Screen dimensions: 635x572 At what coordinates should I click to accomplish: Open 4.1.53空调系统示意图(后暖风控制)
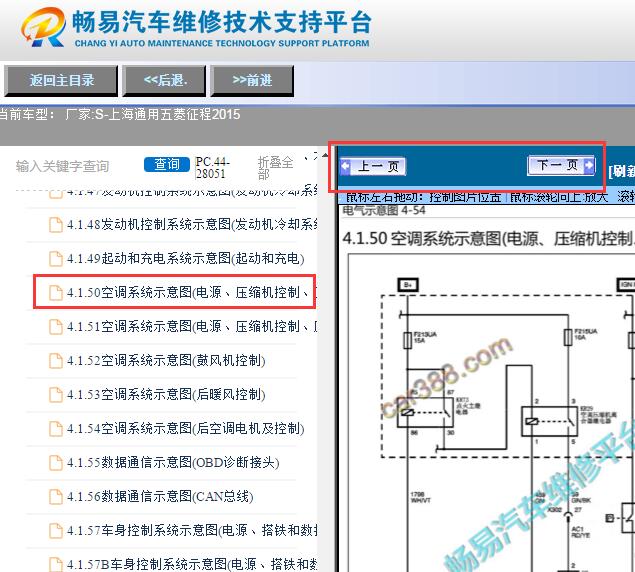click(166, 395)
